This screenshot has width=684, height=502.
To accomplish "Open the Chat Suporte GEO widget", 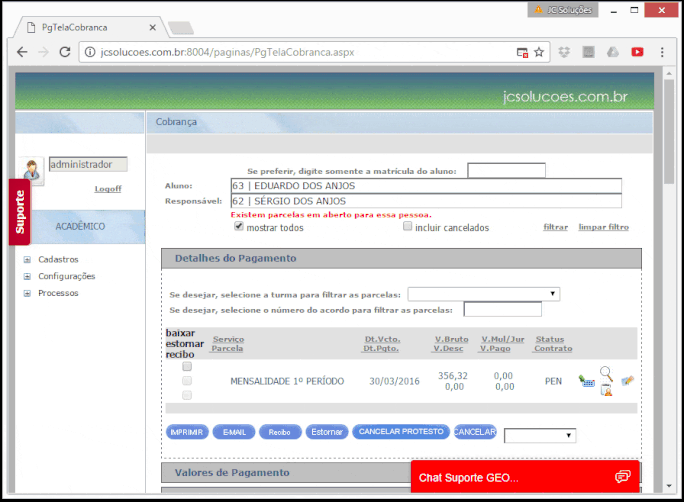I will [x=525, y=477].
